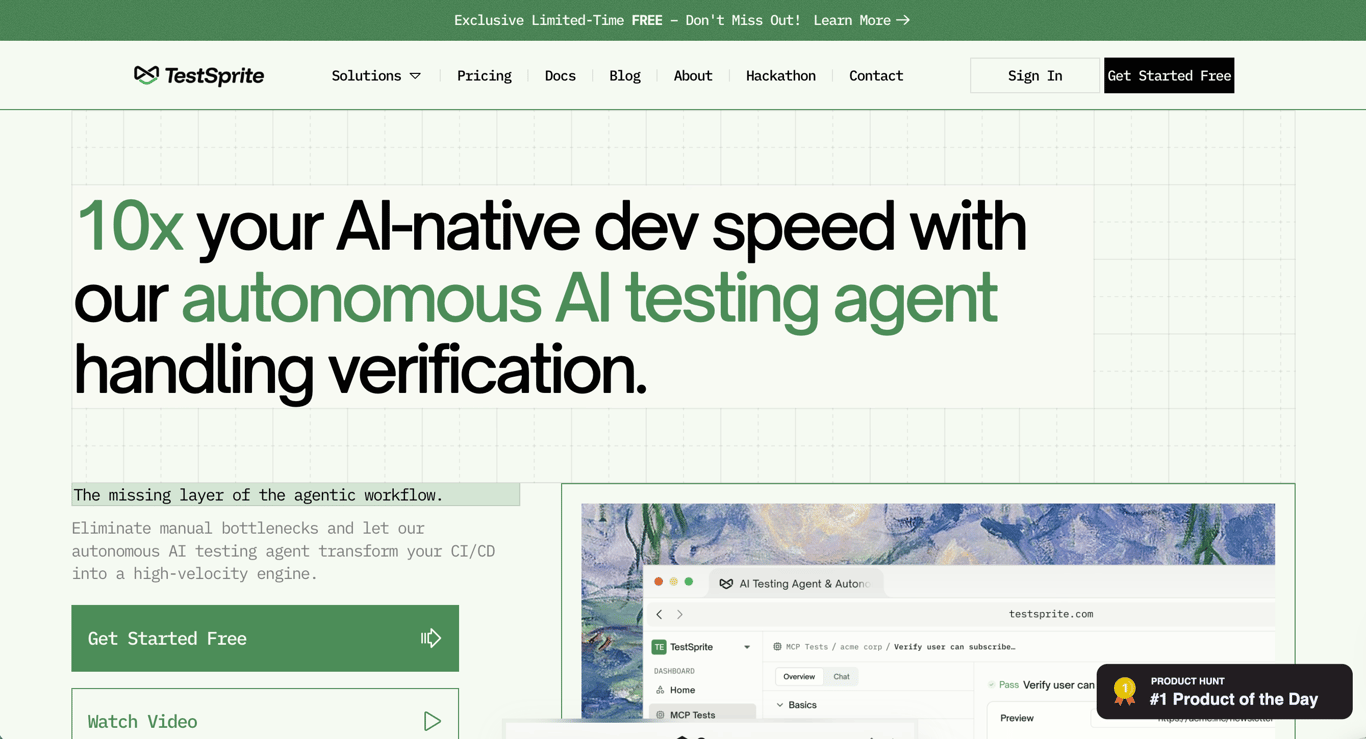Select the AI Testing Agent browser tab
This screenshot has width=1366, height=739.
[x=794, y=584]
